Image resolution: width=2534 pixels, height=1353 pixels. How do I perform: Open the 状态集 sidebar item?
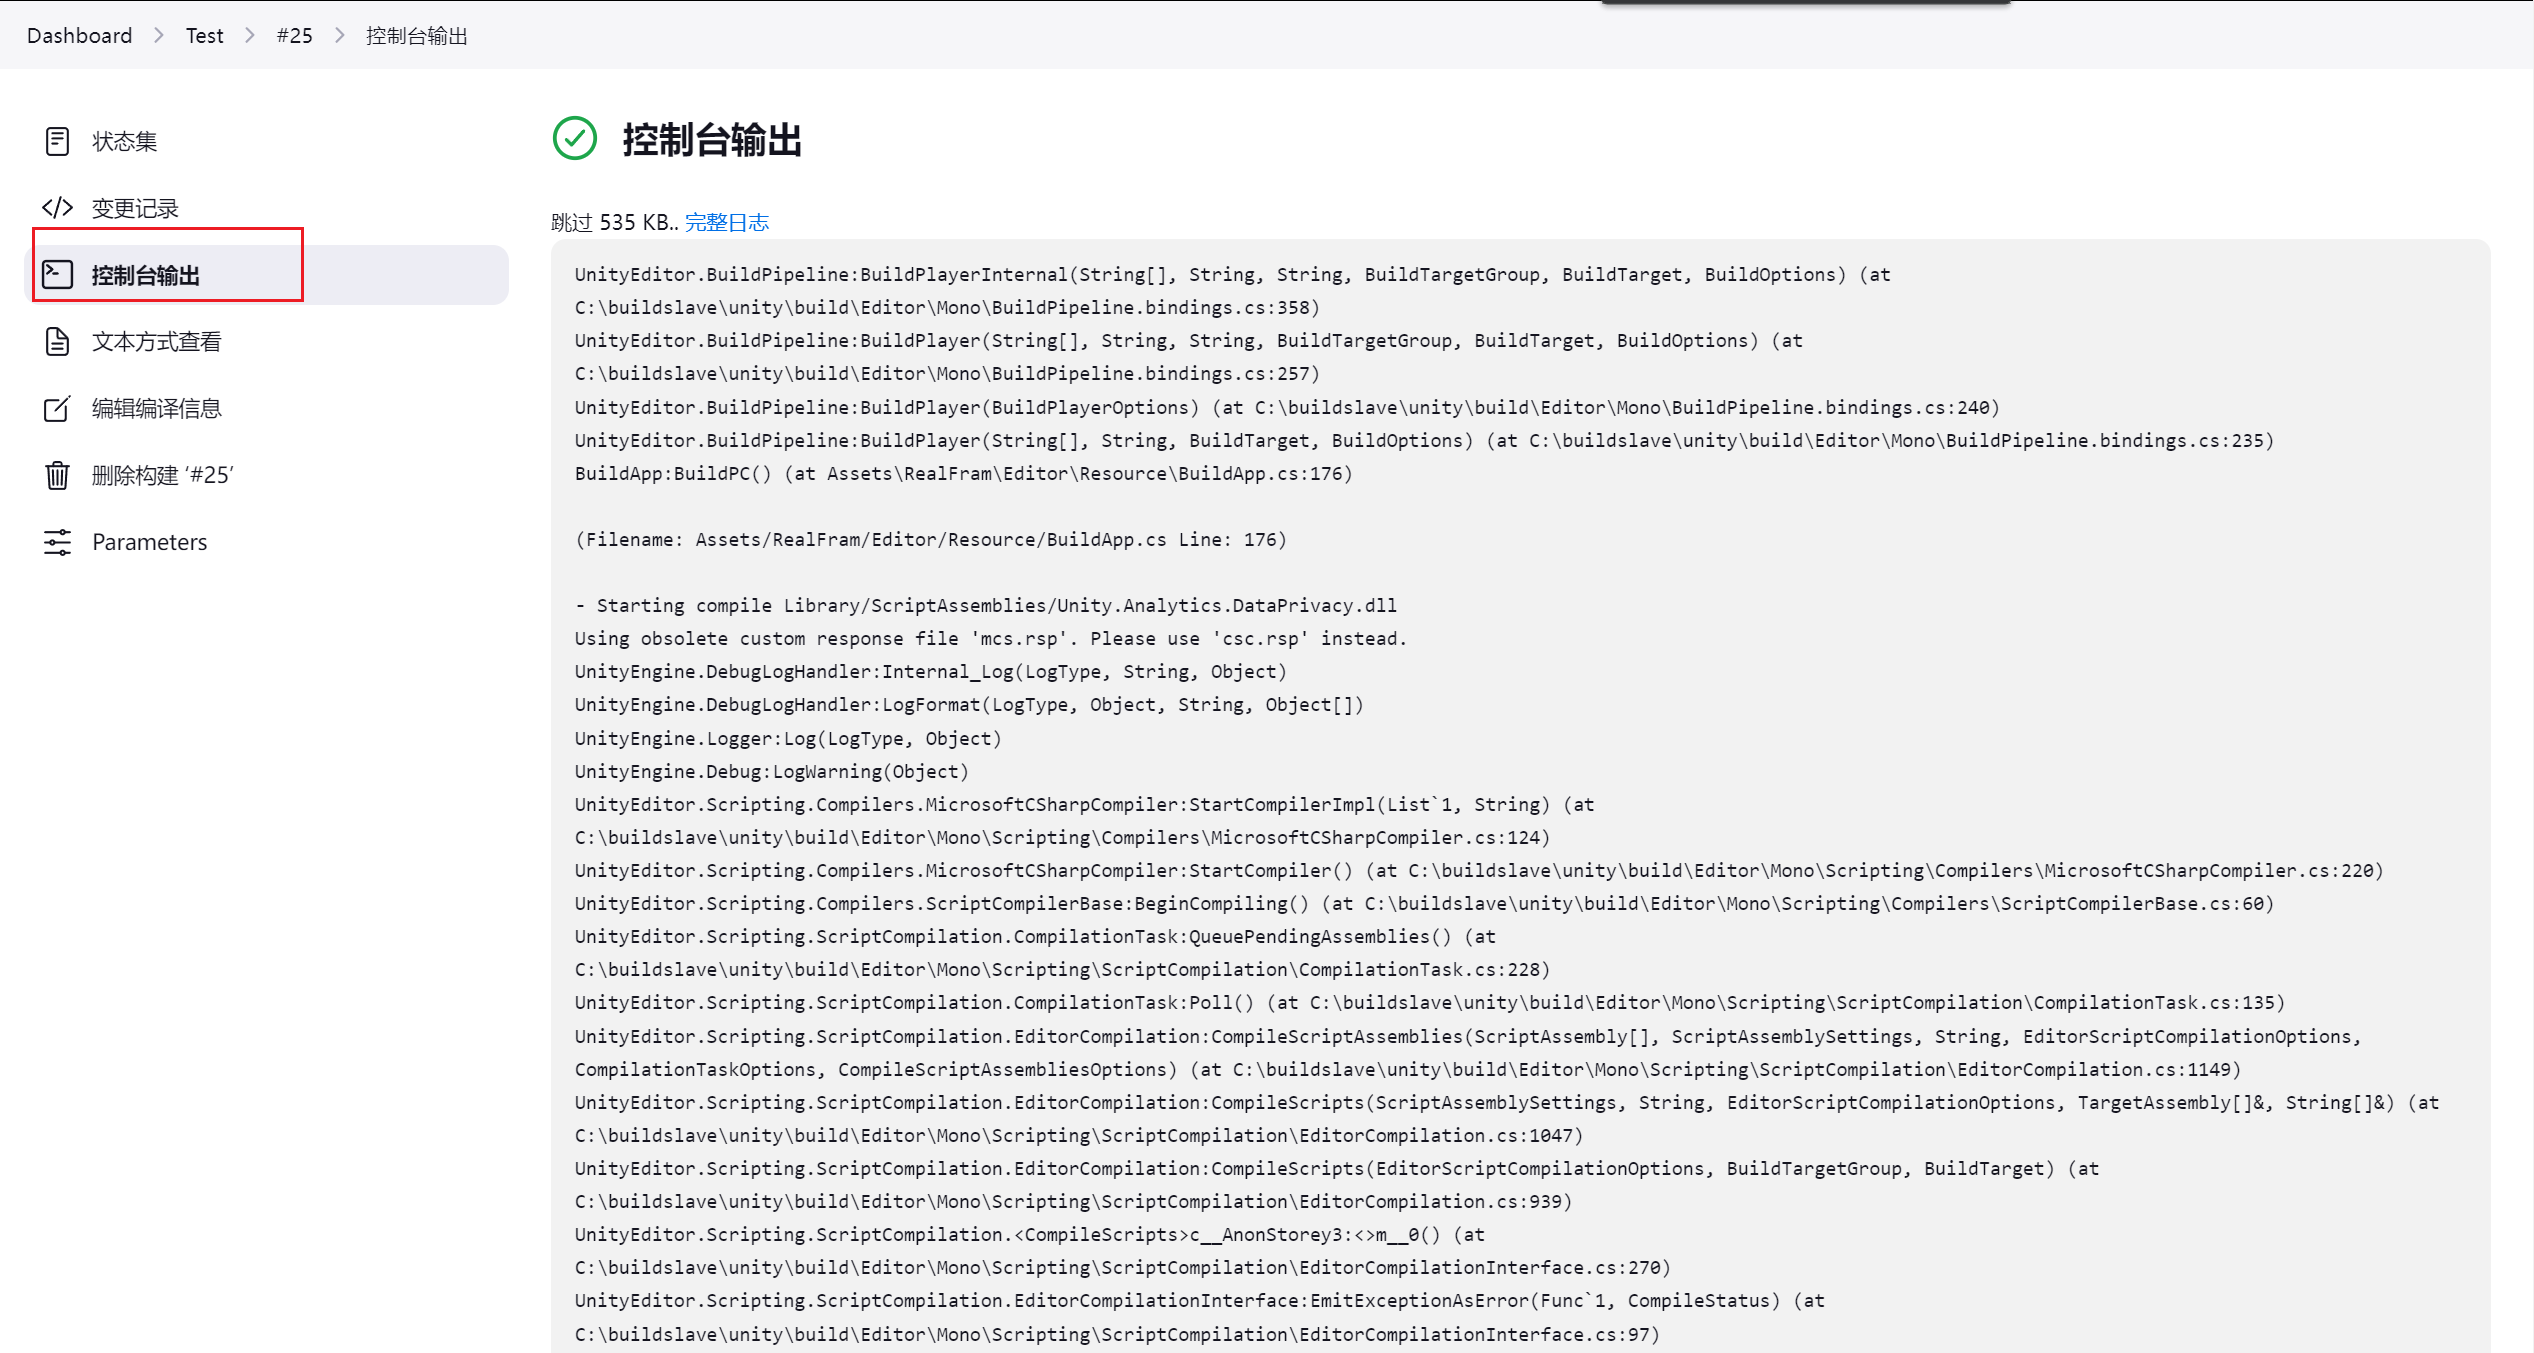[x=266, y=141]
